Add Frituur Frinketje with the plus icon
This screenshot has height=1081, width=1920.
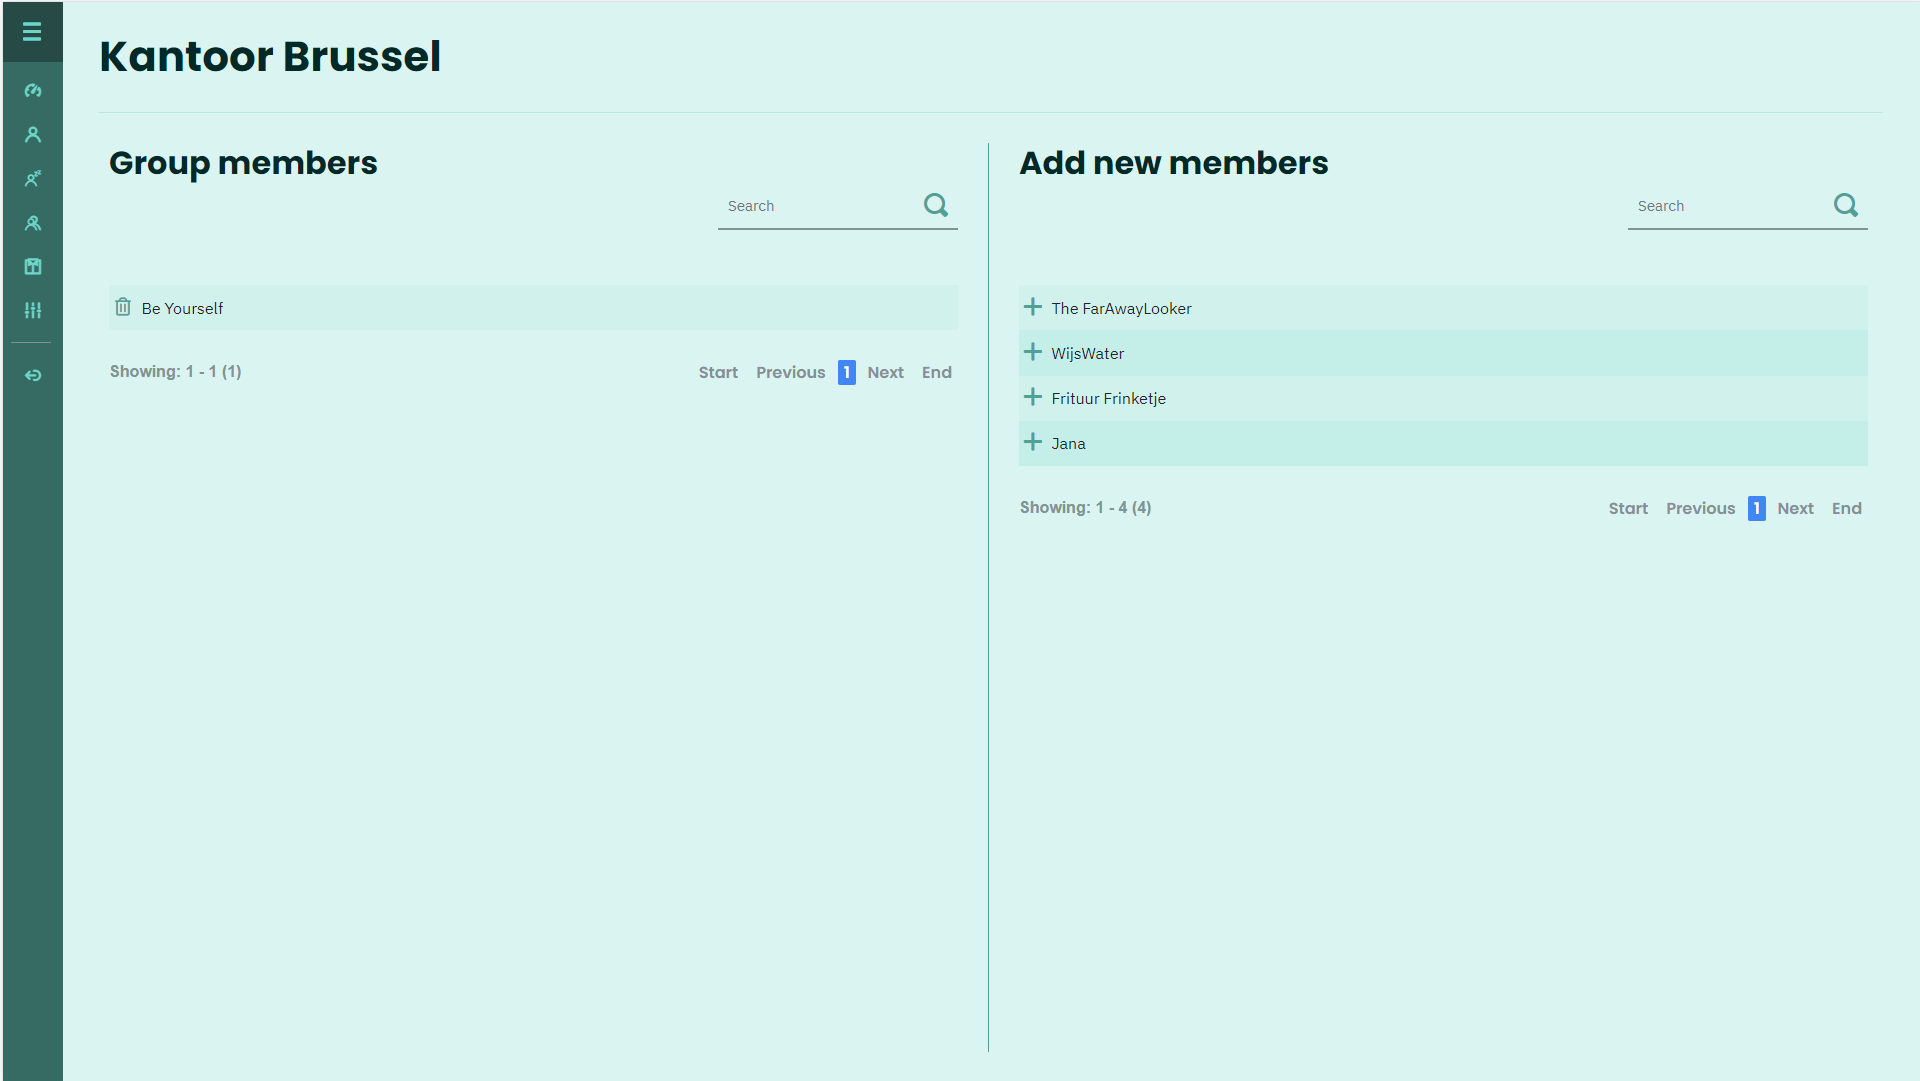pyautogui.click(x=1033, y=397)
